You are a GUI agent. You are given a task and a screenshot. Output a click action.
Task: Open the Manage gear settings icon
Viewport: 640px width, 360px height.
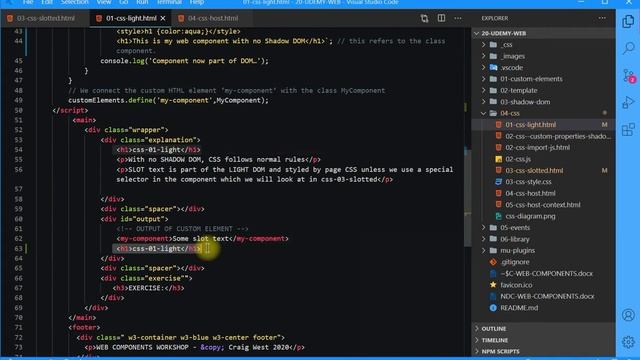(628, 342)
